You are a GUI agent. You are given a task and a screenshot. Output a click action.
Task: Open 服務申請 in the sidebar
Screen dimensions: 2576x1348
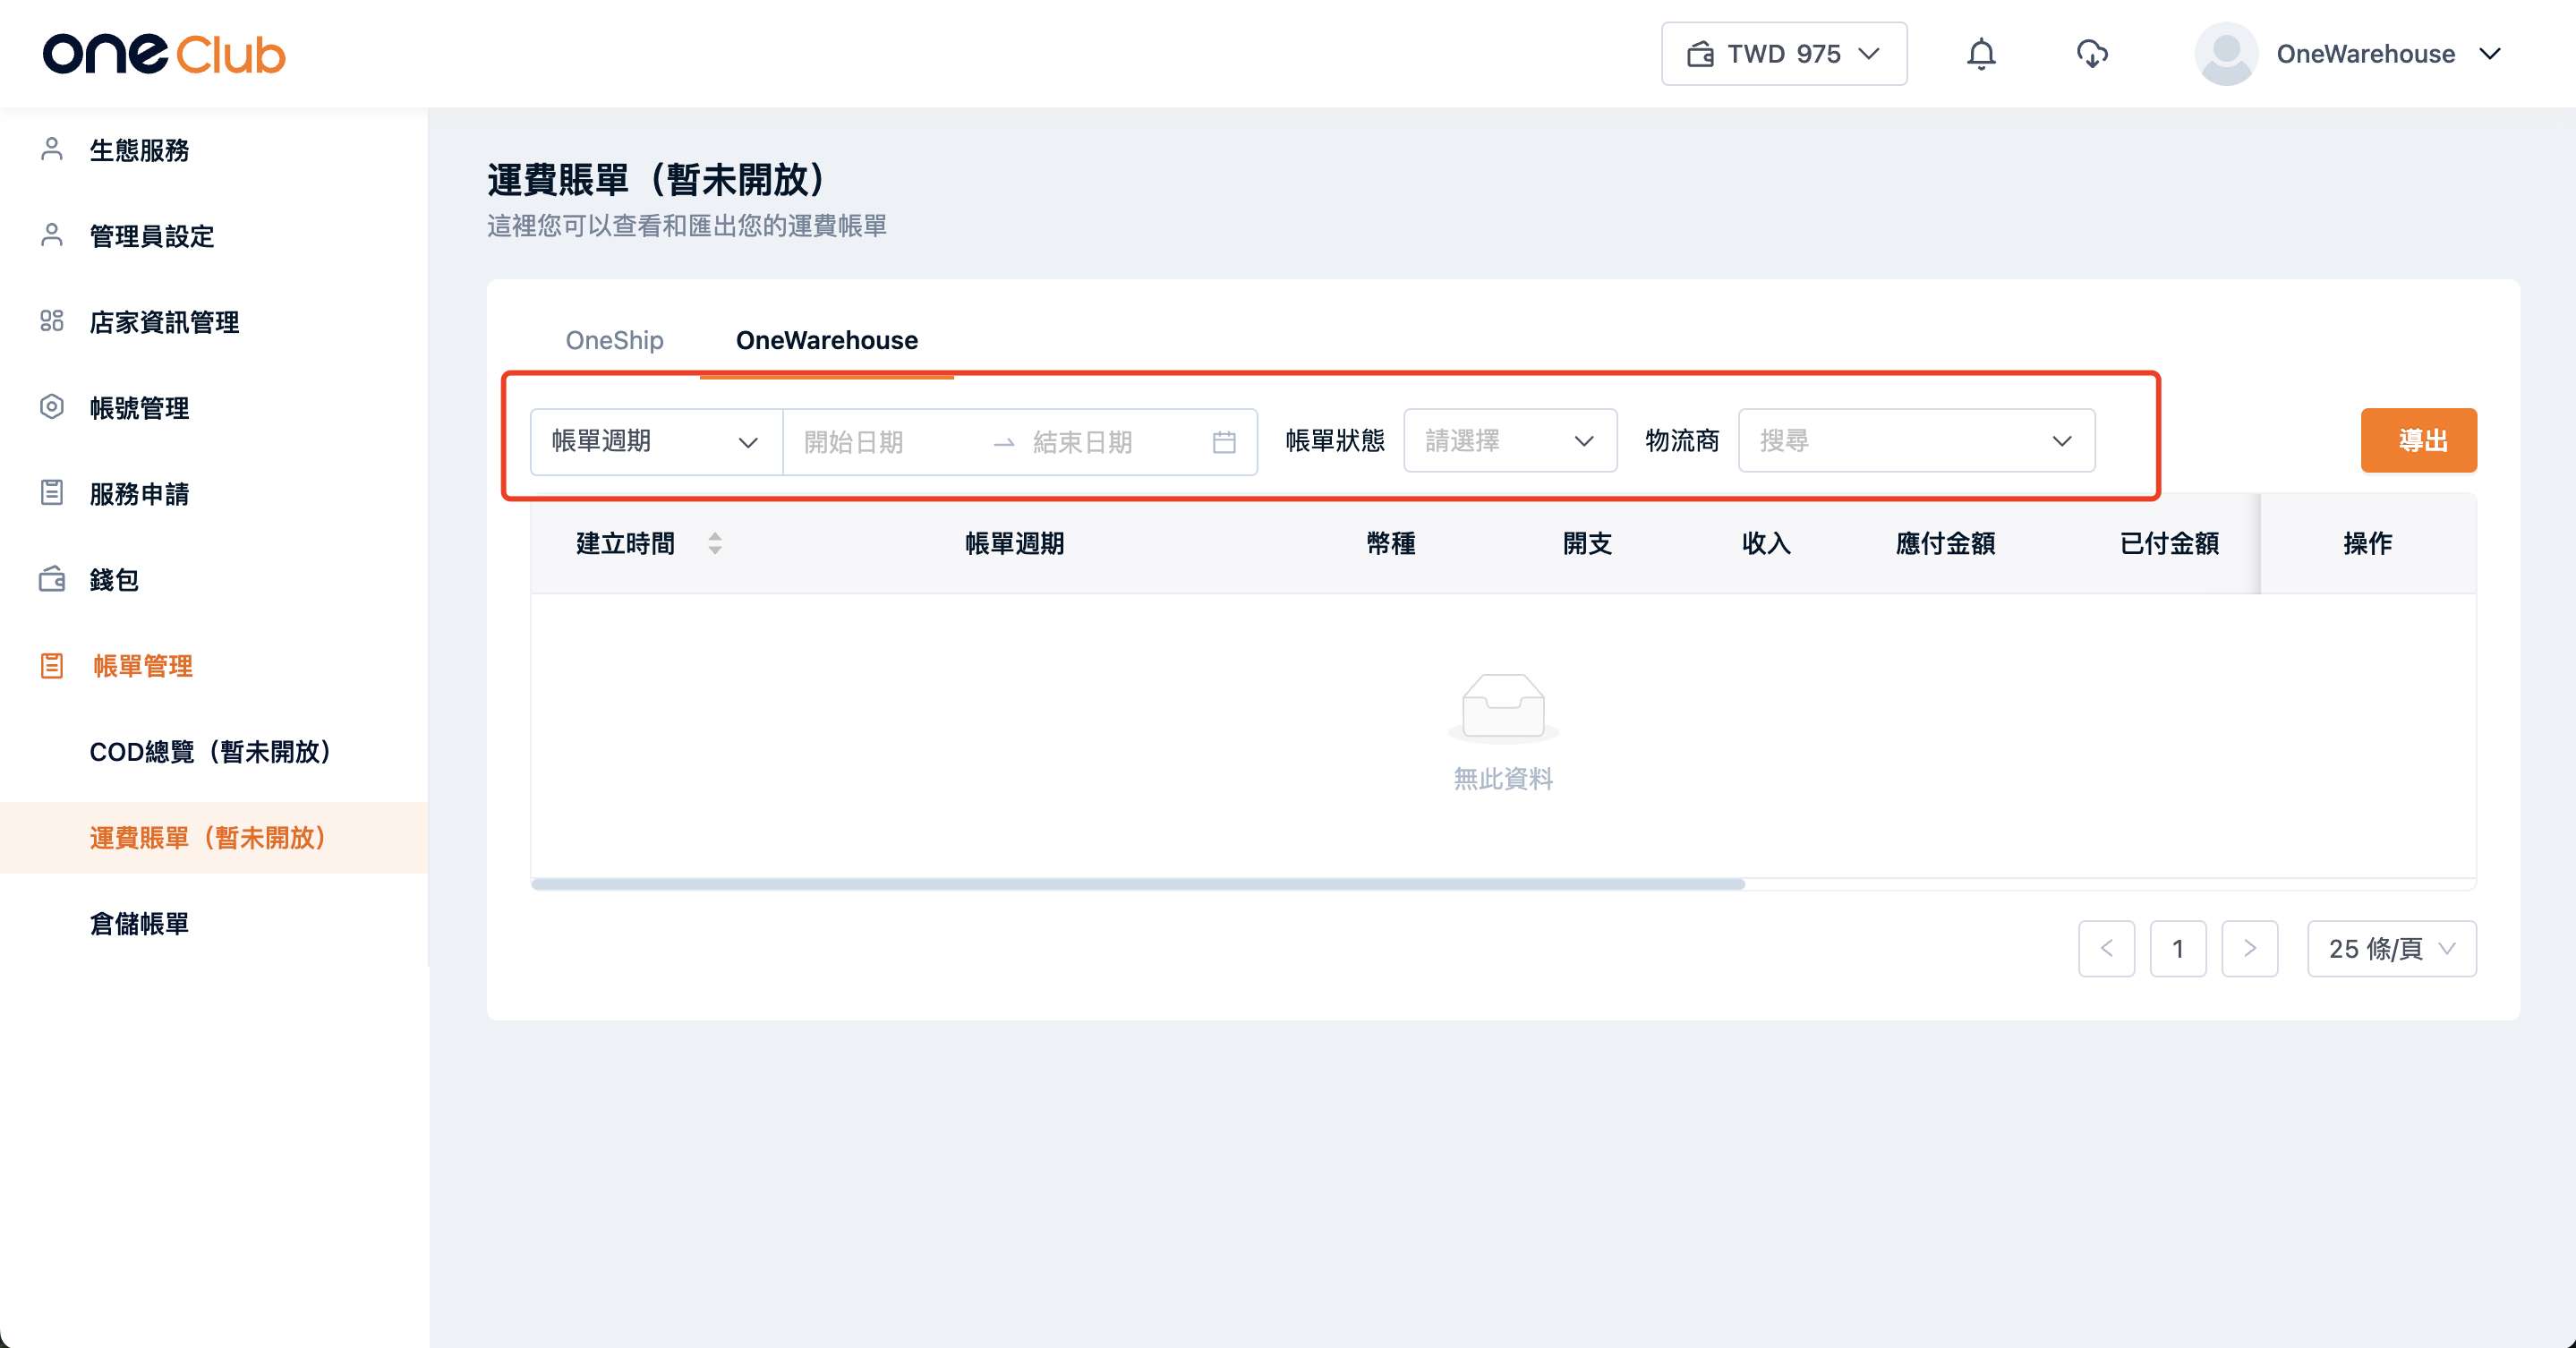click(139, 494)
